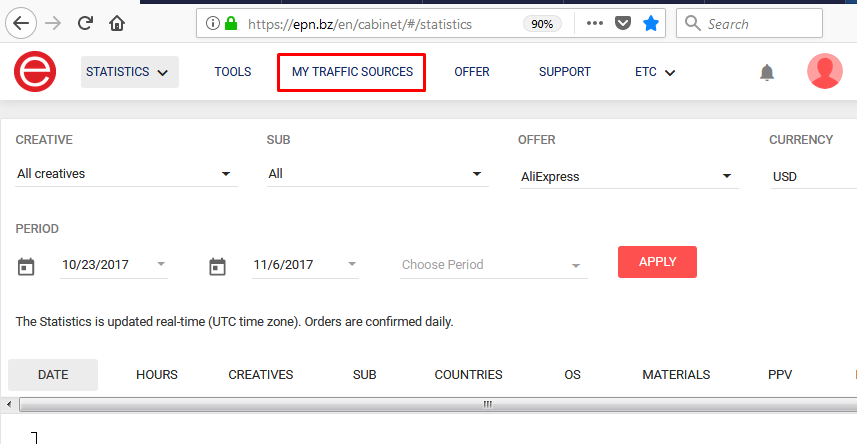
Task: Open notifications with the bell icon
Action: click(x=767, y=72)
